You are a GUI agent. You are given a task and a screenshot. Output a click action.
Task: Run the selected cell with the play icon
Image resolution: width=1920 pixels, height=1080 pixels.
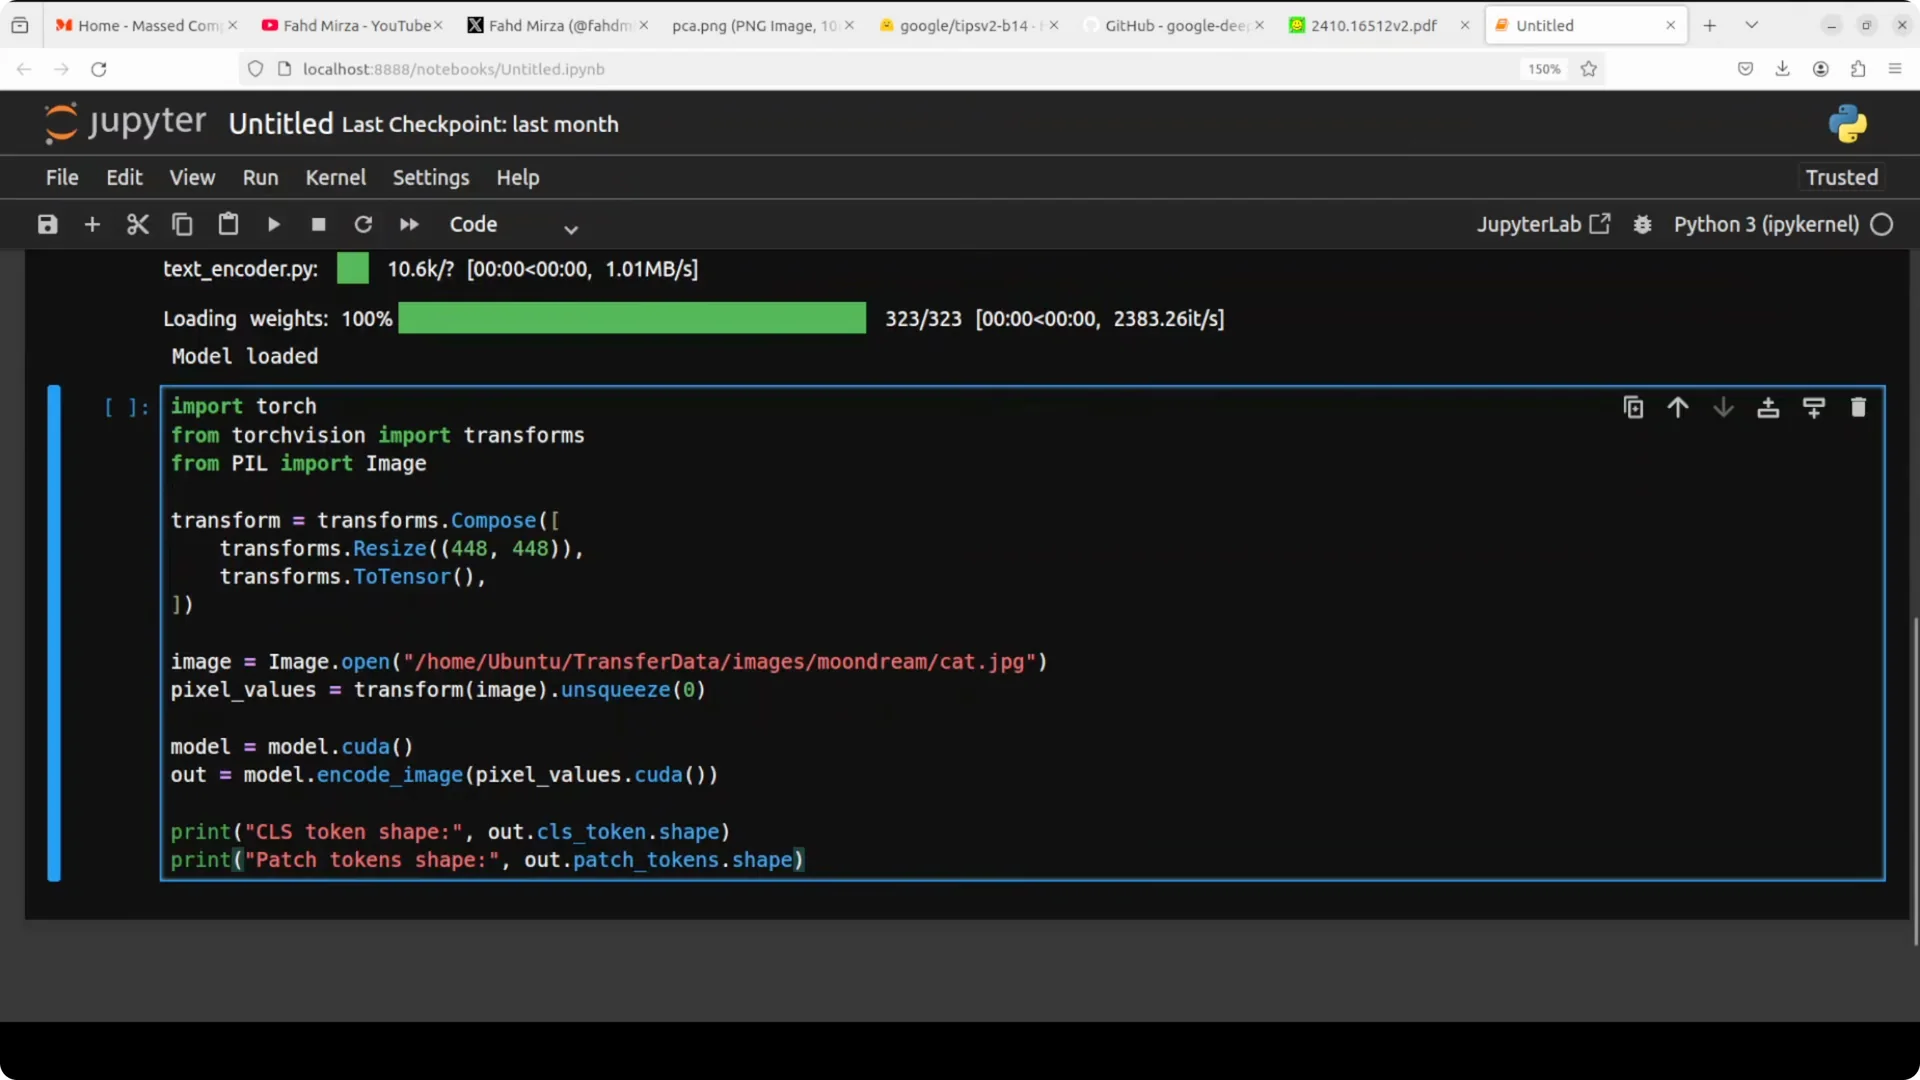click(273, 224)
